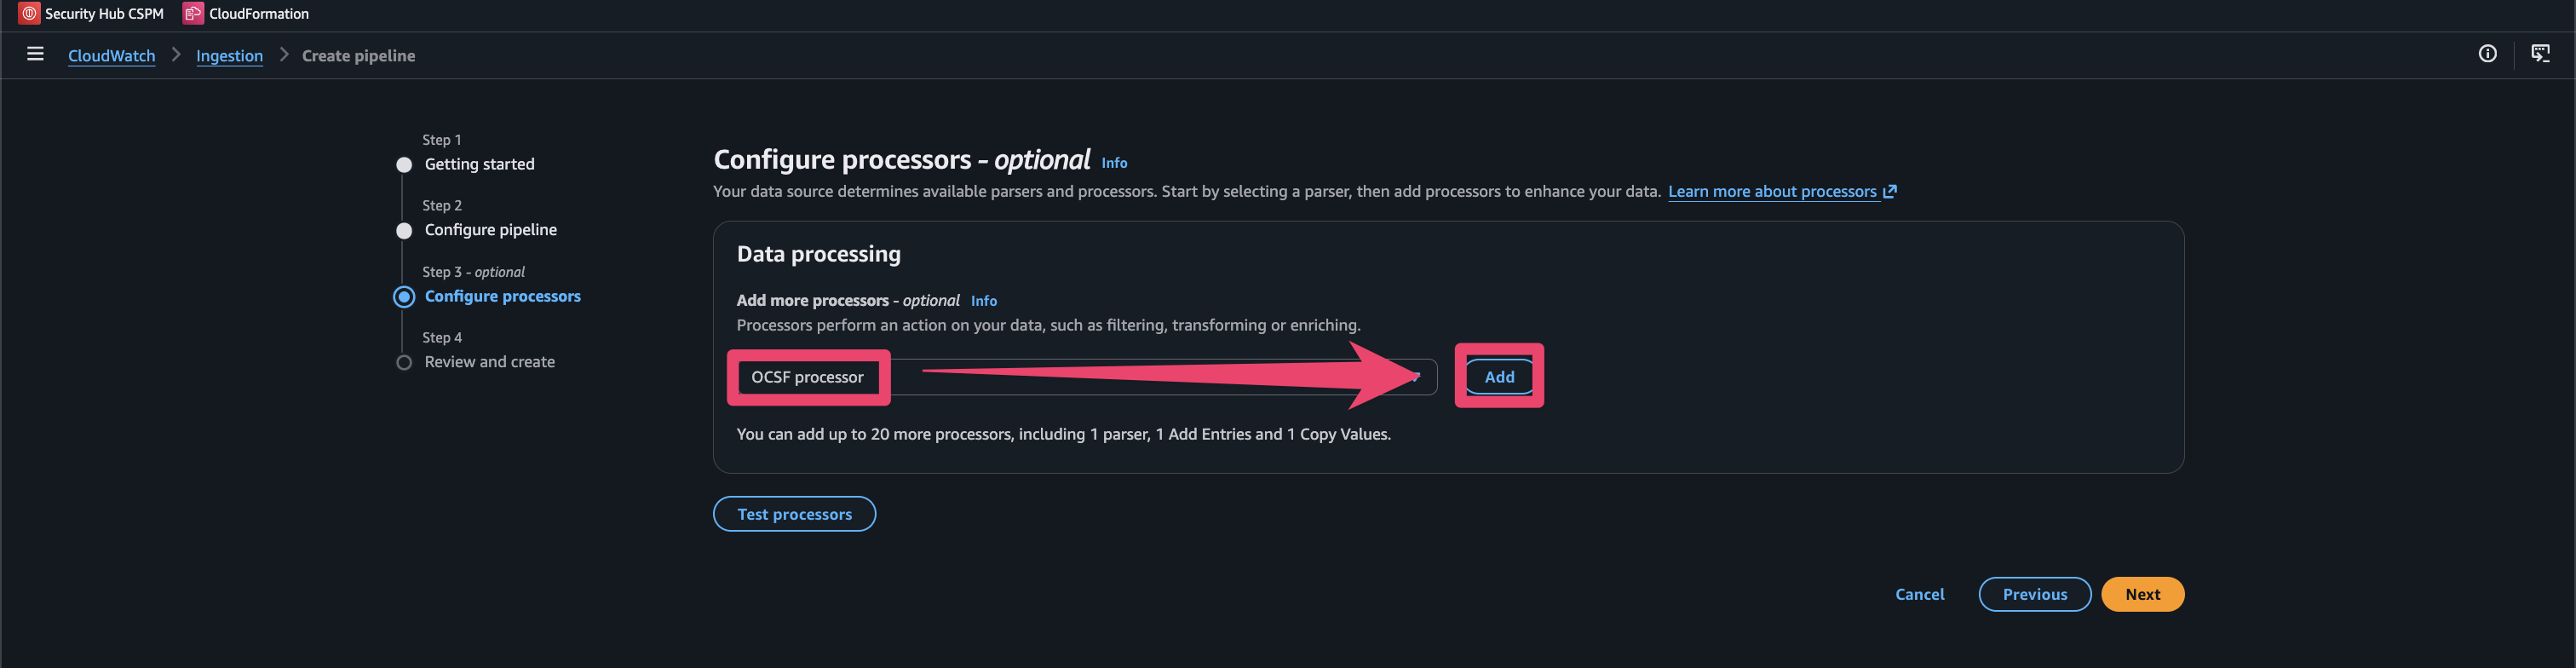The image size is (2576, 668).
Task: Select the Getting started step indicator
Action: (404, 165)
